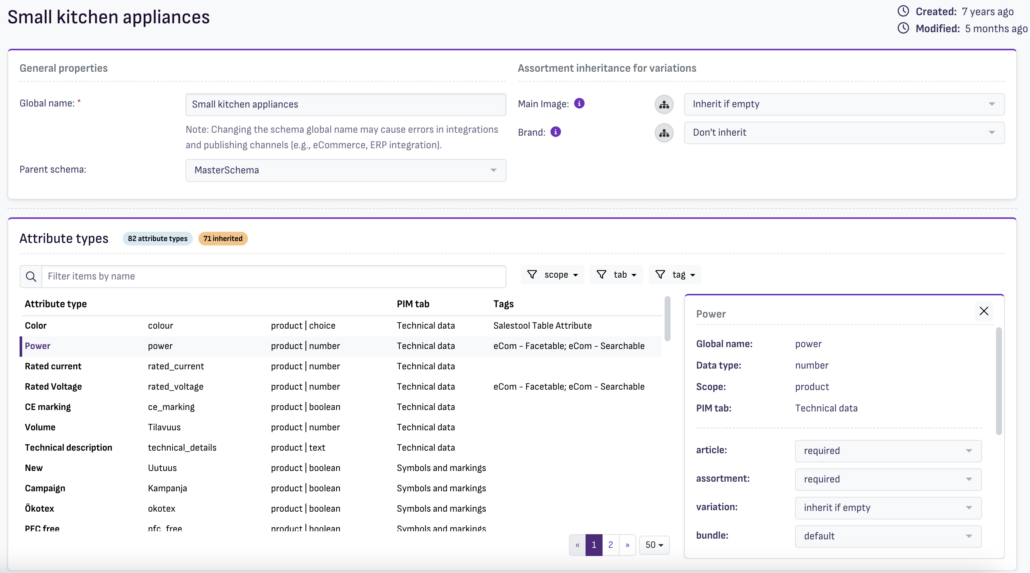Image resolution: width=1030 pixels, height=573 pixels.
Task: Edit the Global name input field
Action: pos(346,104)
